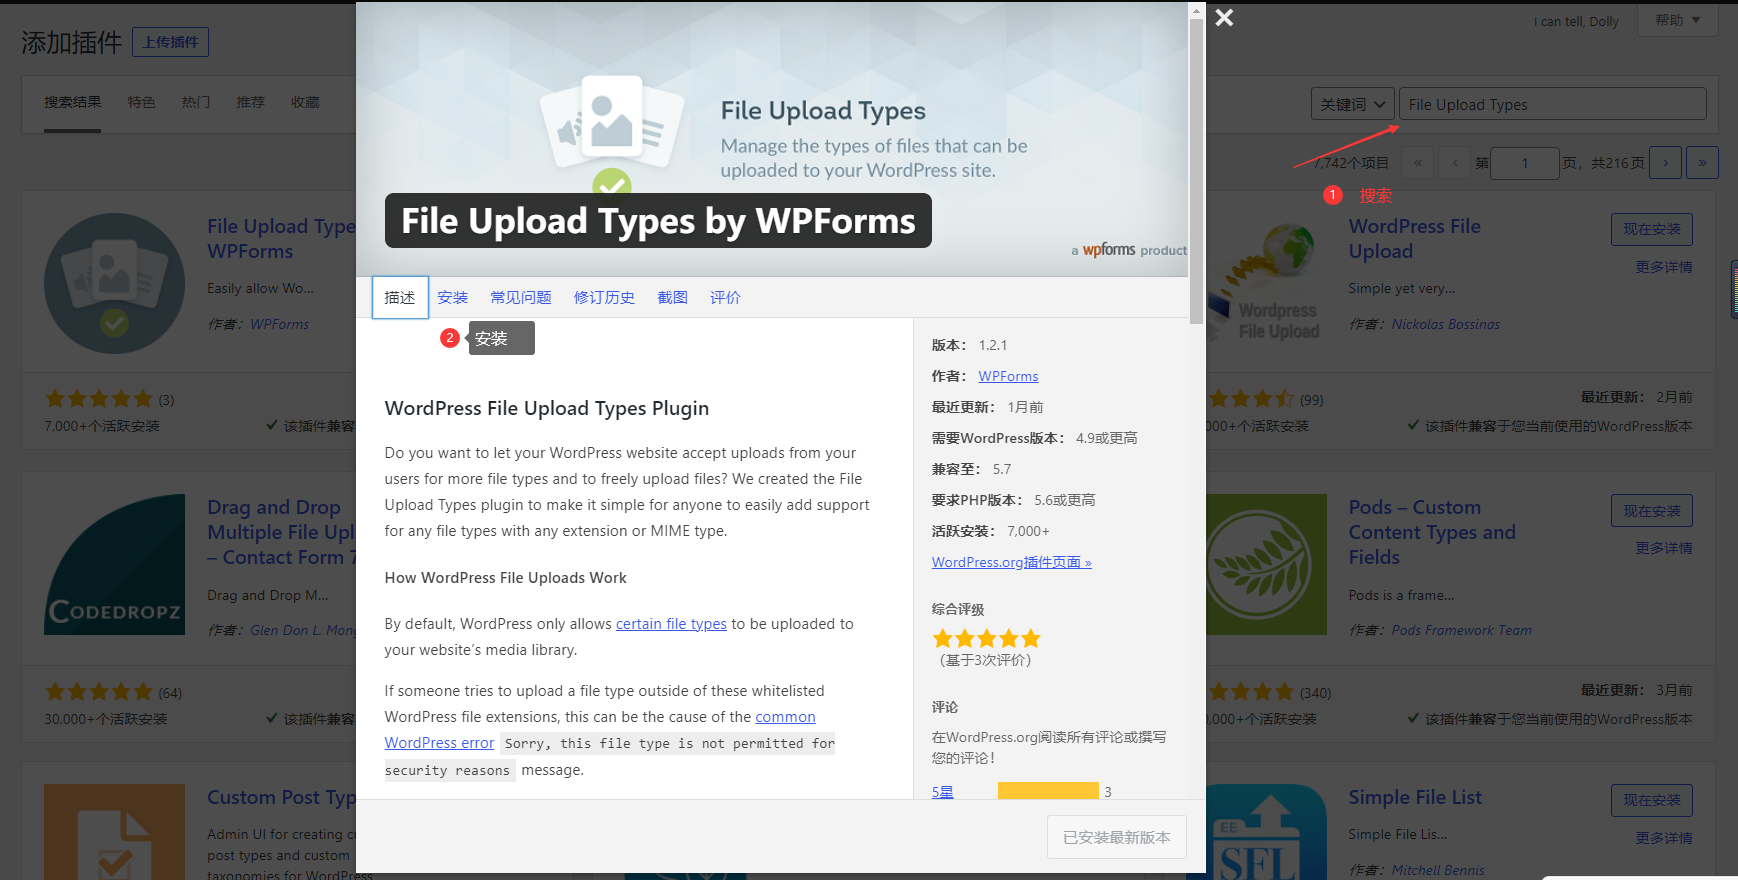
Task: Open the WordPress.org插件页面 link
Action: (1011, 563)
